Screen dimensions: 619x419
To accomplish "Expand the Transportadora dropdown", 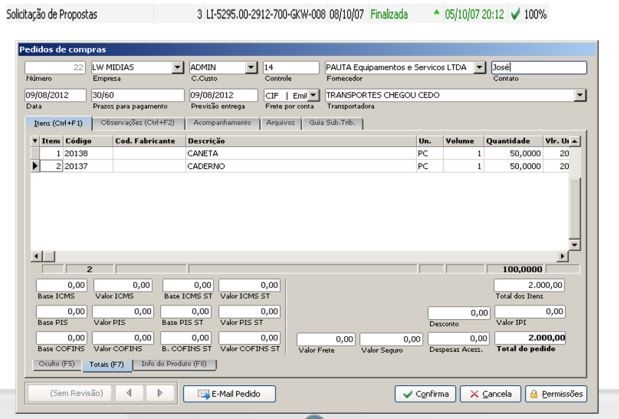I will [x=581, y=95].
